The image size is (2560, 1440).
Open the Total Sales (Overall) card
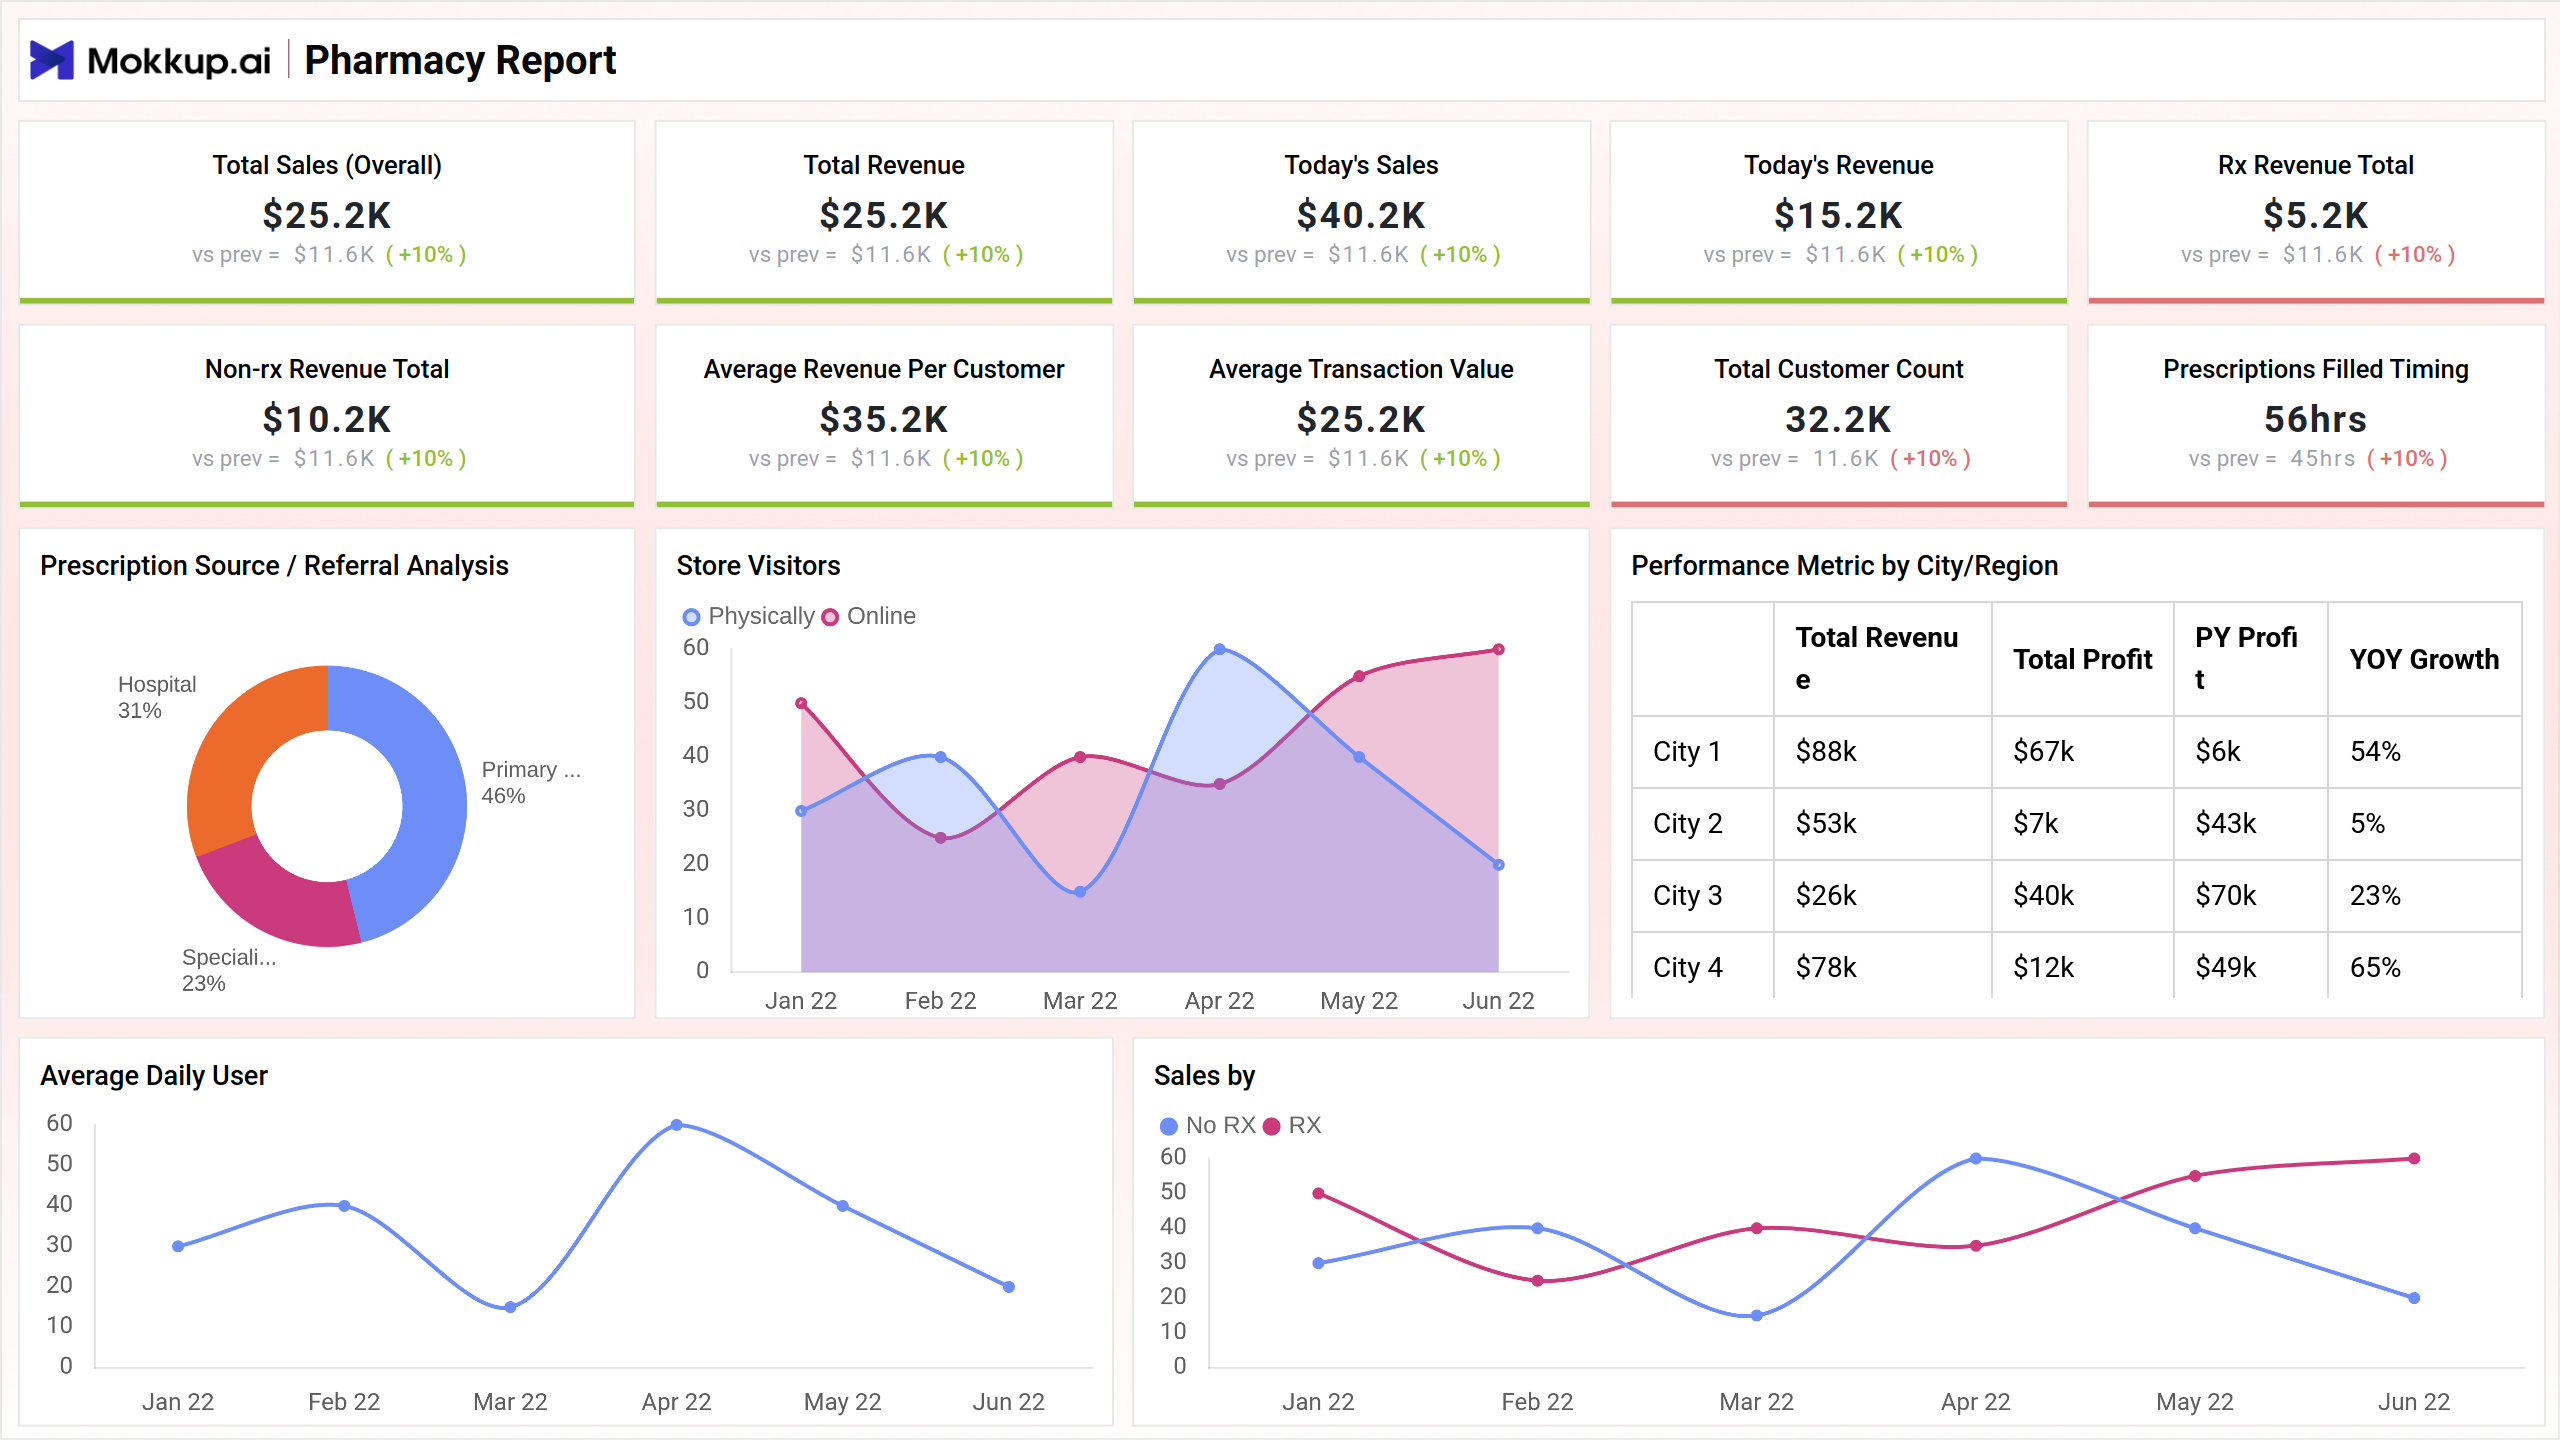(327, 212)
